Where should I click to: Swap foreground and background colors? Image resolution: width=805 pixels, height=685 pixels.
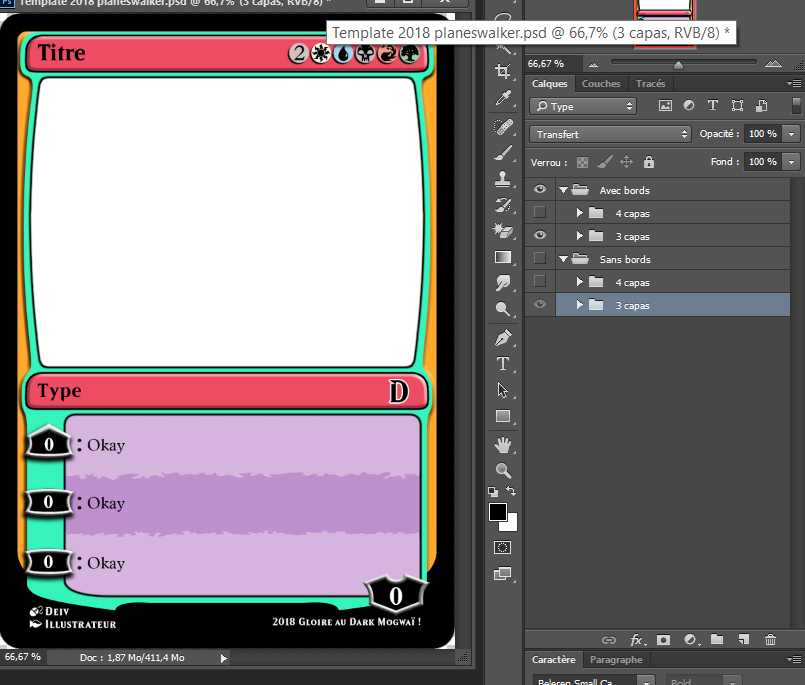pyautogui.click(x=511, y=491)
